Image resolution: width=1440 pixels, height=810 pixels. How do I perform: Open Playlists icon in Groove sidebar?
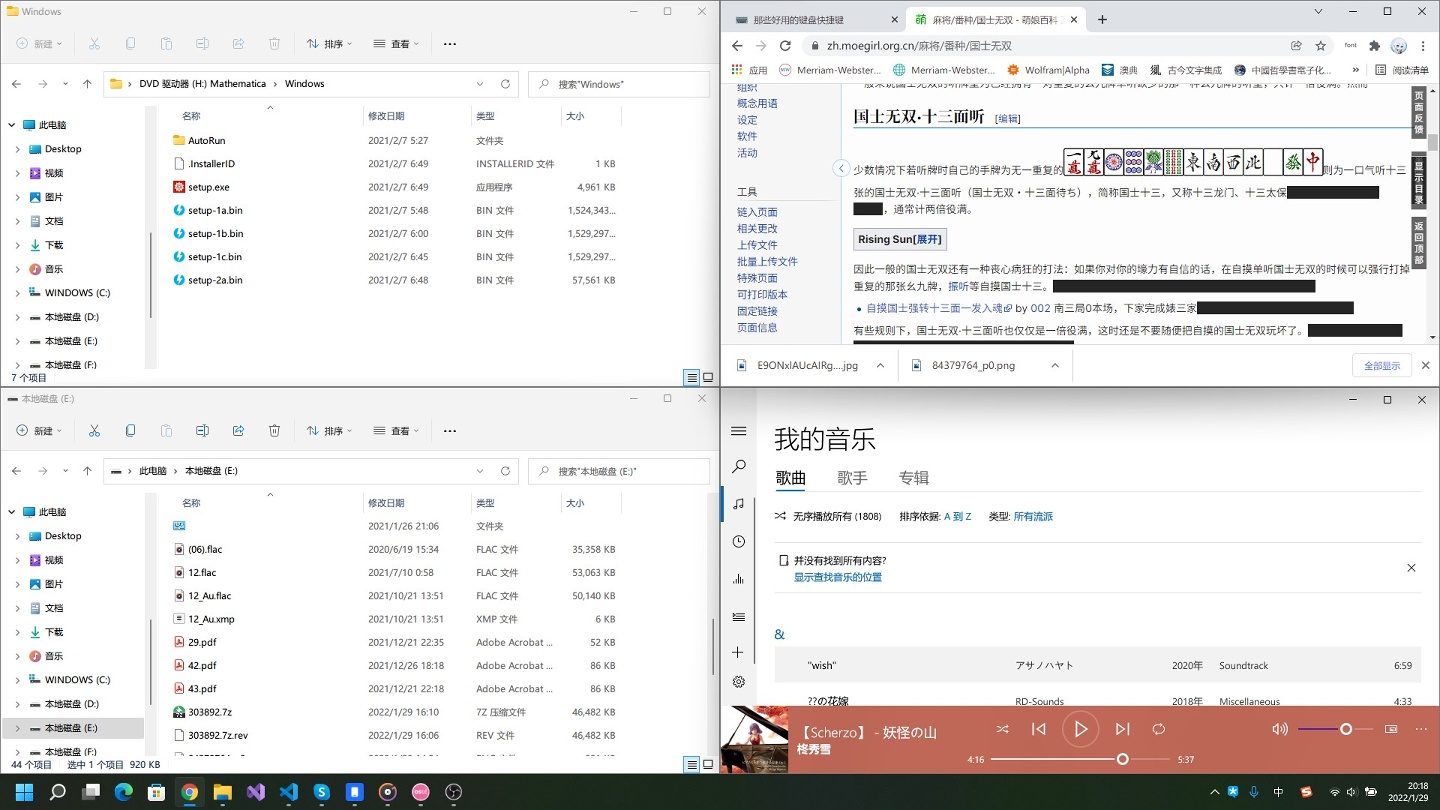click(738, 617)
